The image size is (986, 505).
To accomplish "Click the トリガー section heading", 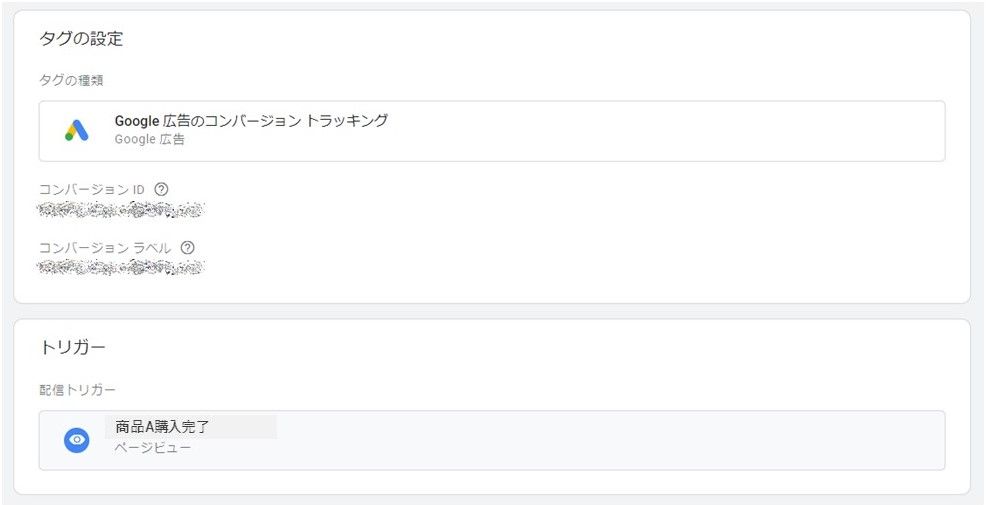I will pos(72,347).
